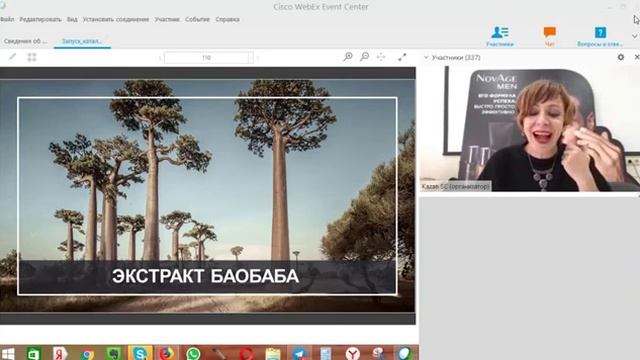Open Opera browser from the taskbar
The width and height of the screenshot is (640, 360).
pos(246,353)
